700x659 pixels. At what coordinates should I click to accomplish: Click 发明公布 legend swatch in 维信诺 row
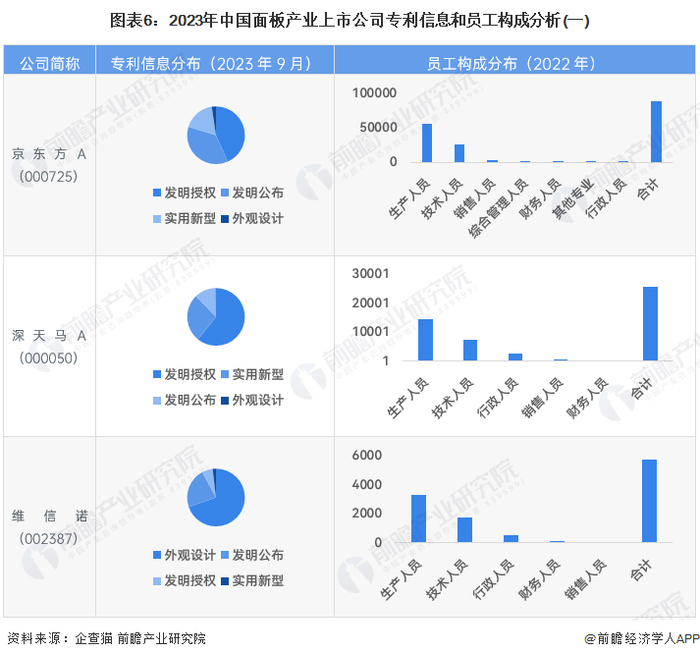225,555
